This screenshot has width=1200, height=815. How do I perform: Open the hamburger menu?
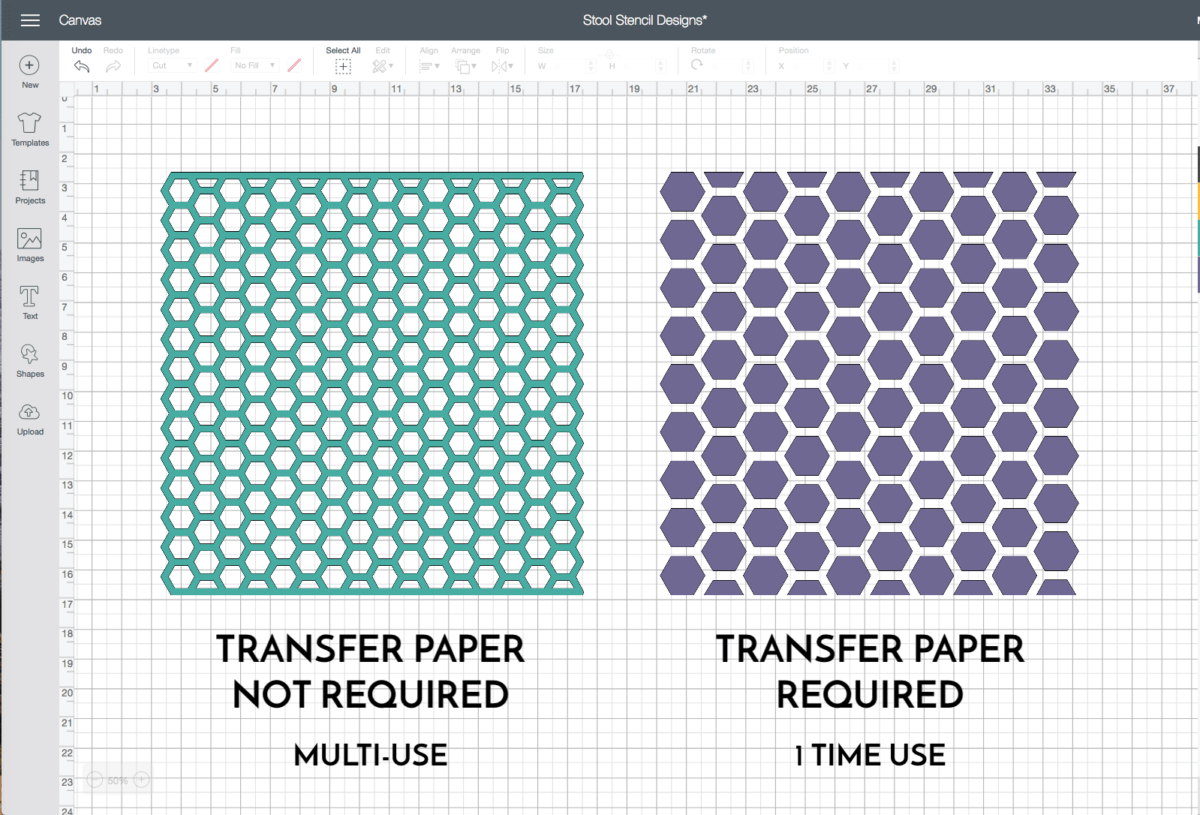pos(29,19)
